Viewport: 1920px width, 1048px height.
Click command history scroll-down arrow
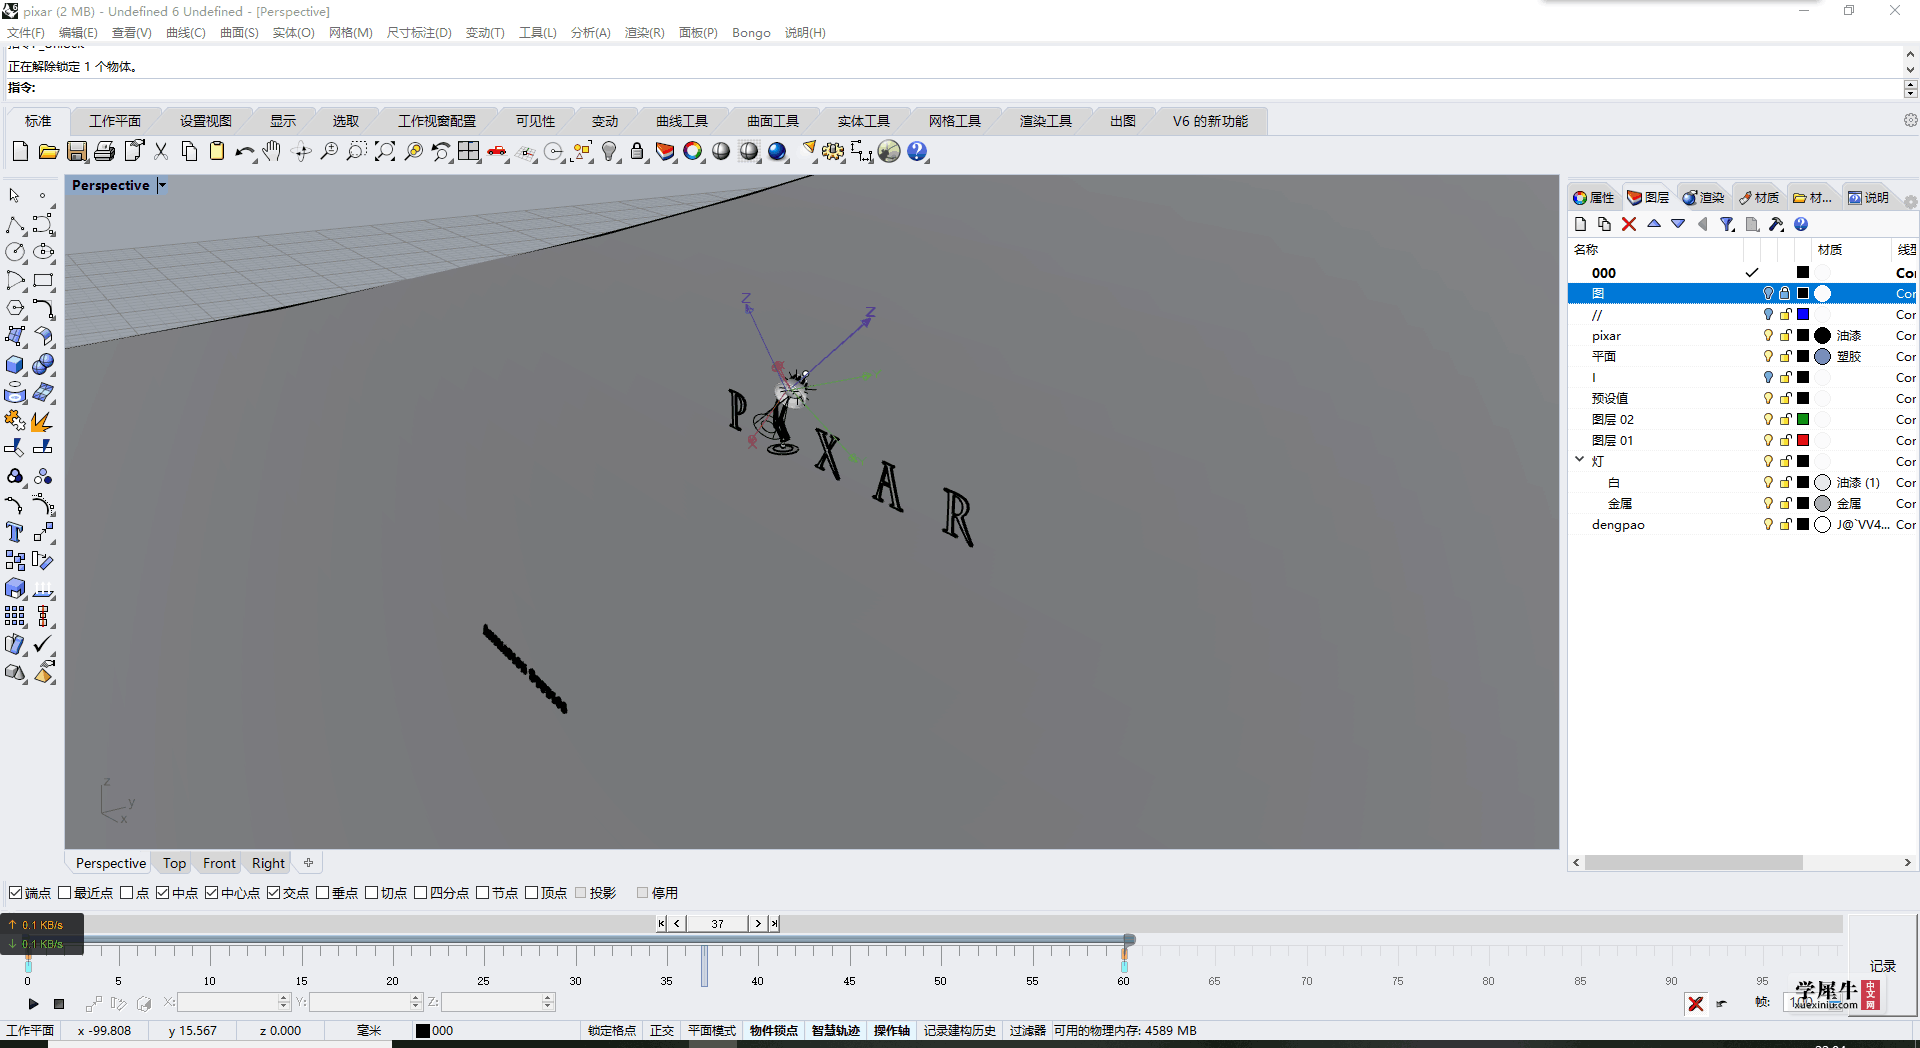1910,69
